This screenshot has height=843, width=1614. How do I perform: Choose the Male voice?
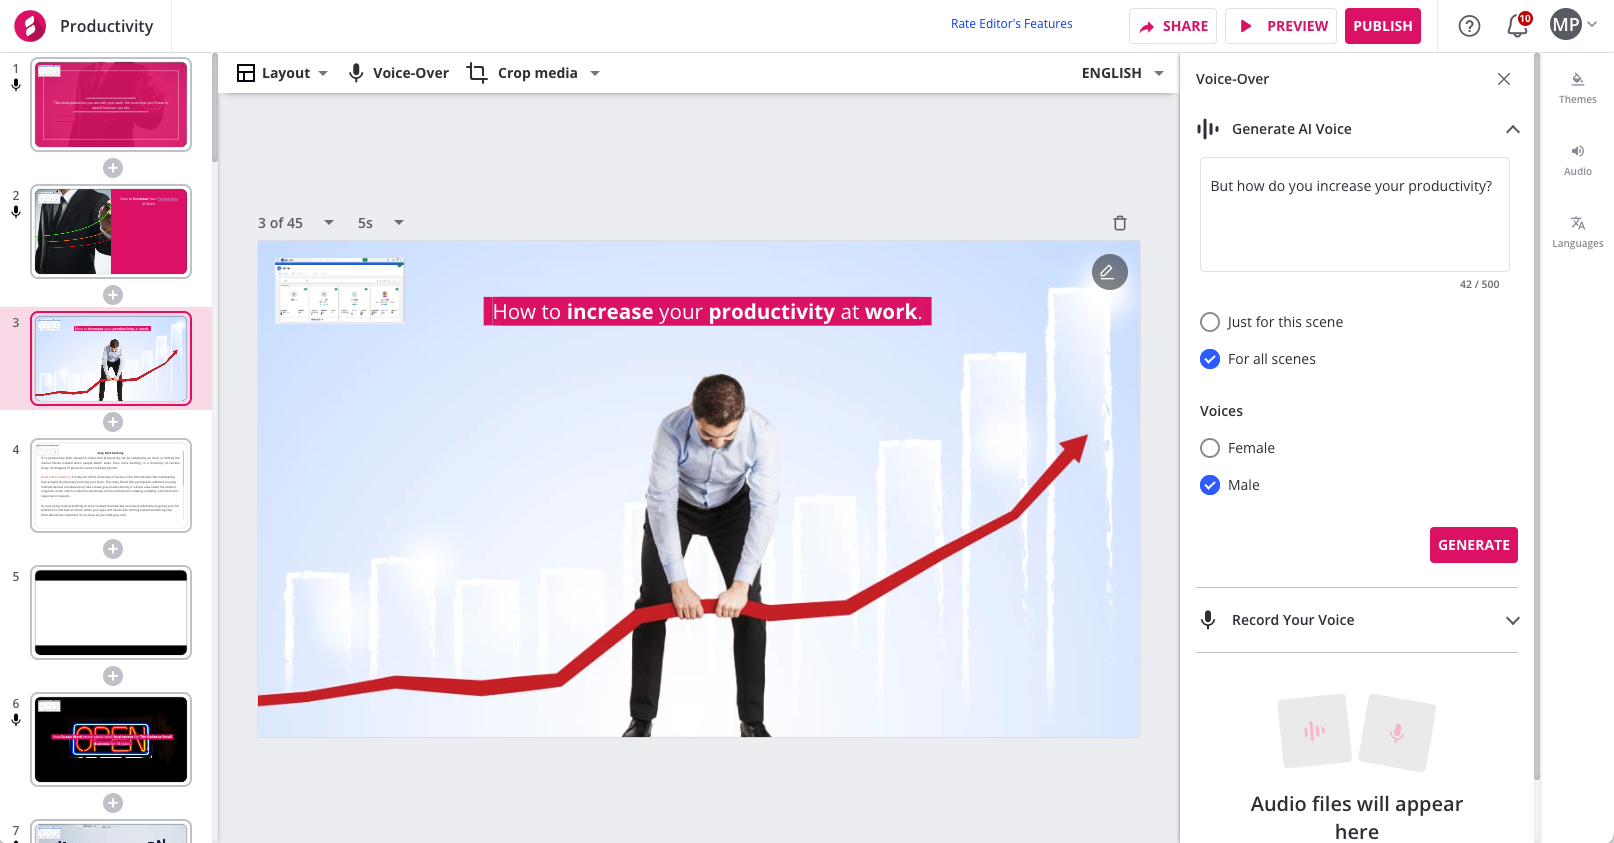pos(1210,485)
